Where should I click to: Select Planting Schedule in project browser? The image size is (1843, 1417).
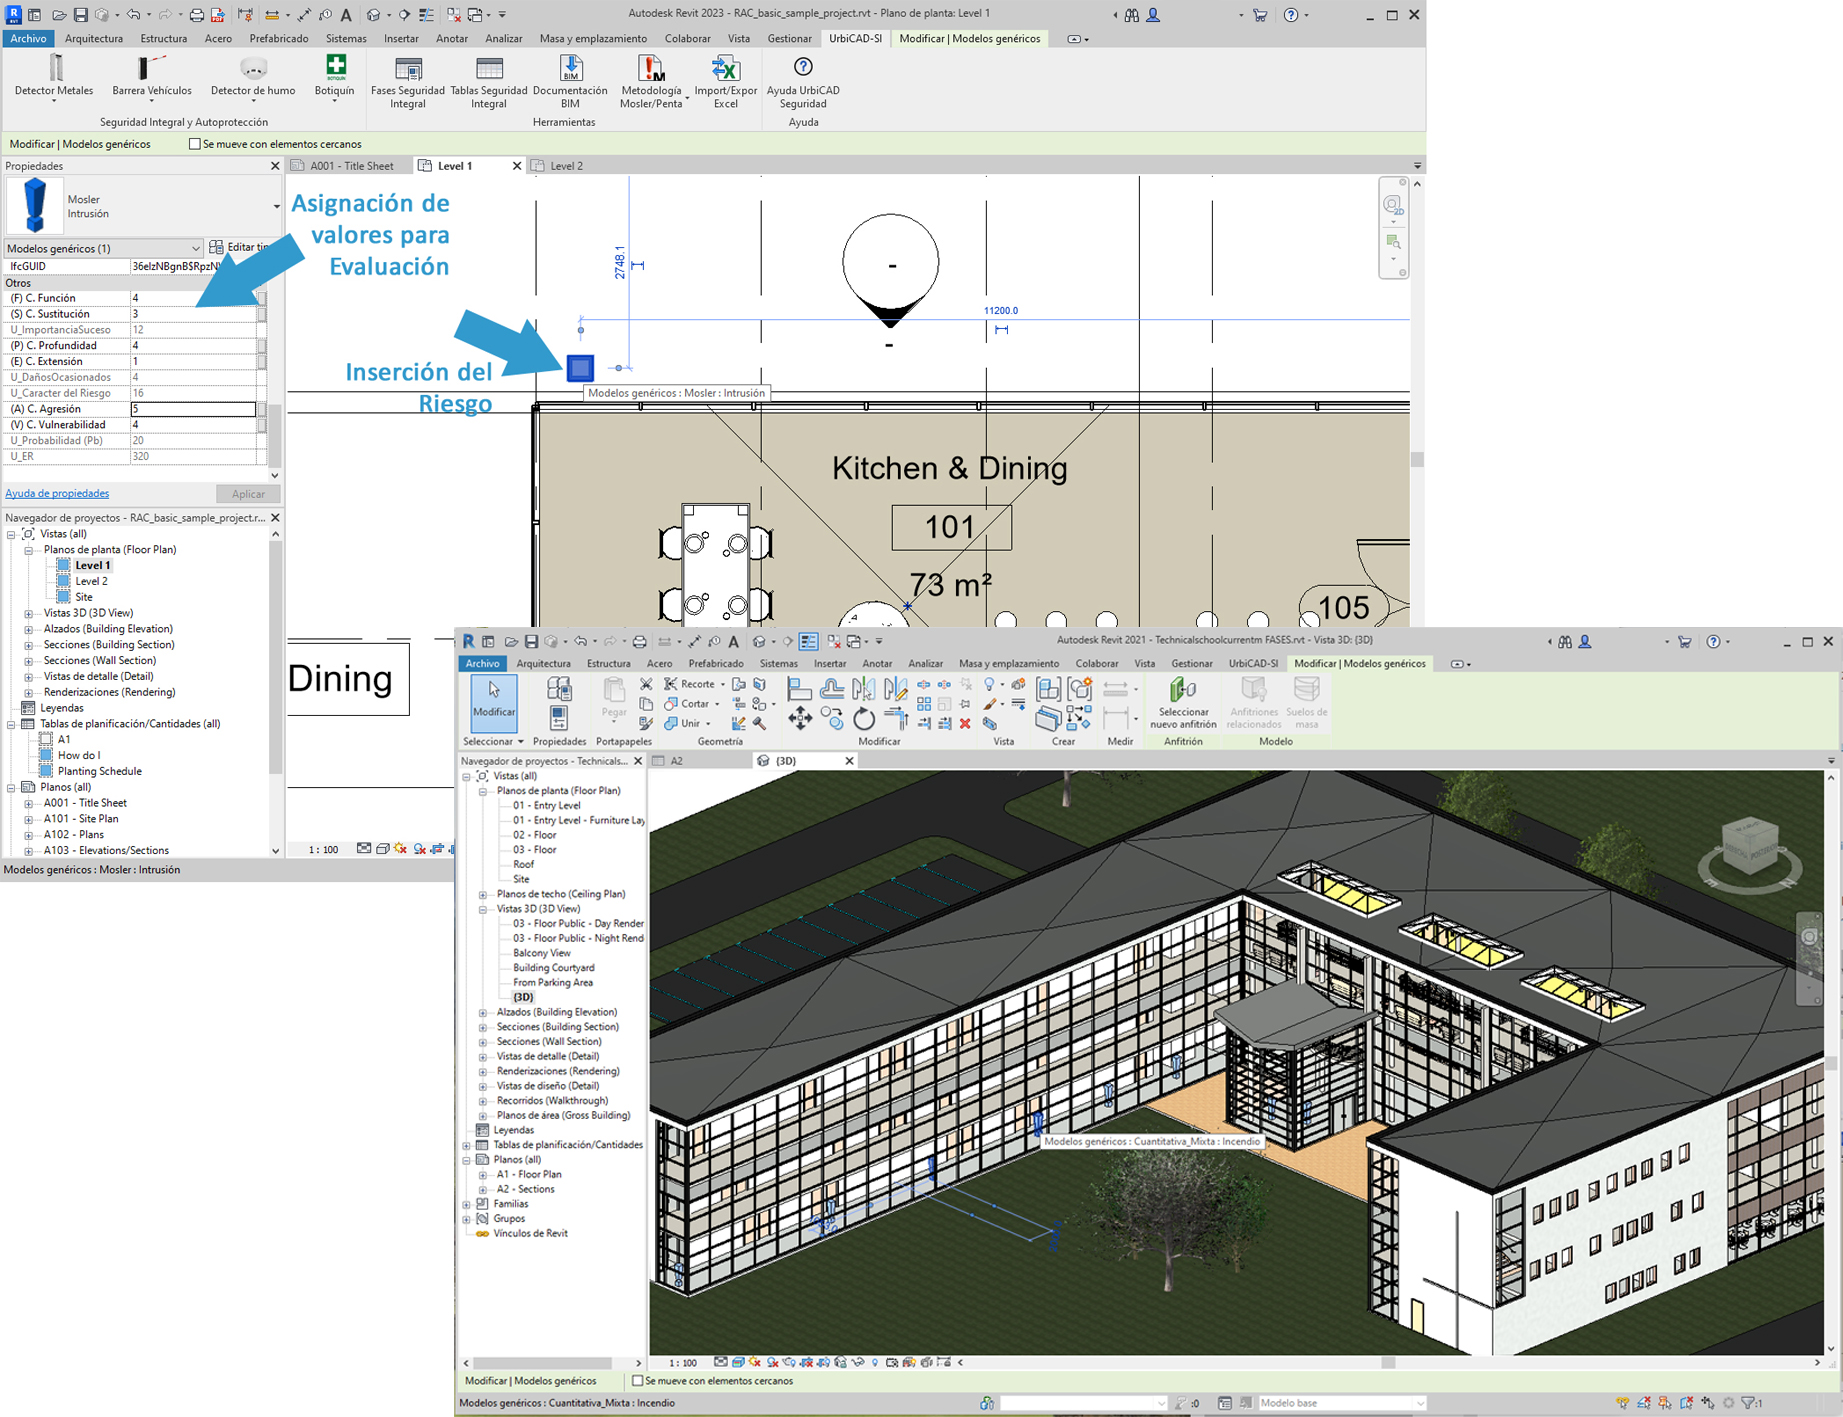(x=99, y=771)
